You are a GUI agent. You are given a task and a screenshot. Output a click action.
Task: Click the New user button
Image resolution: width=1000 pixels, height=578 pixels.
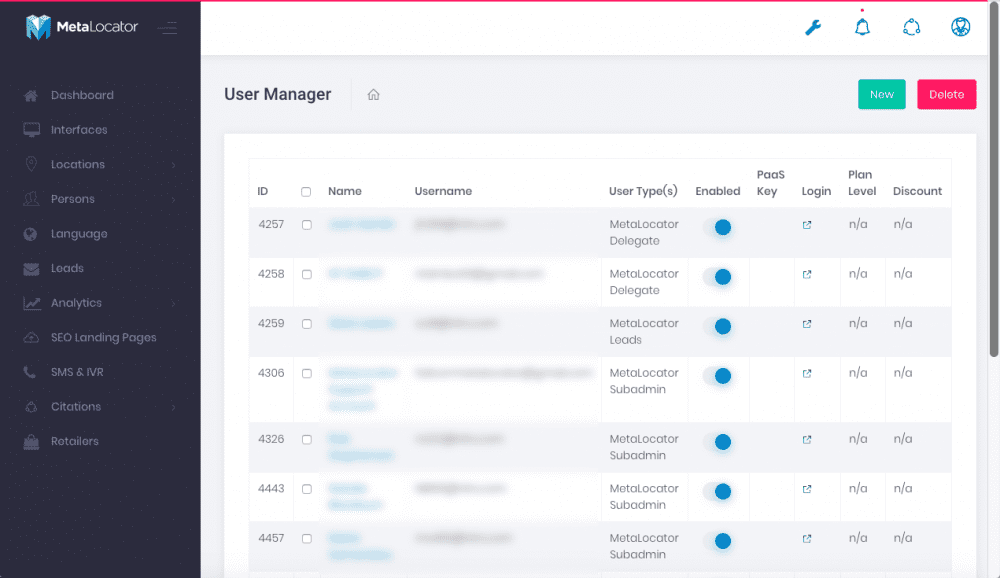click(x=881, y=94)
